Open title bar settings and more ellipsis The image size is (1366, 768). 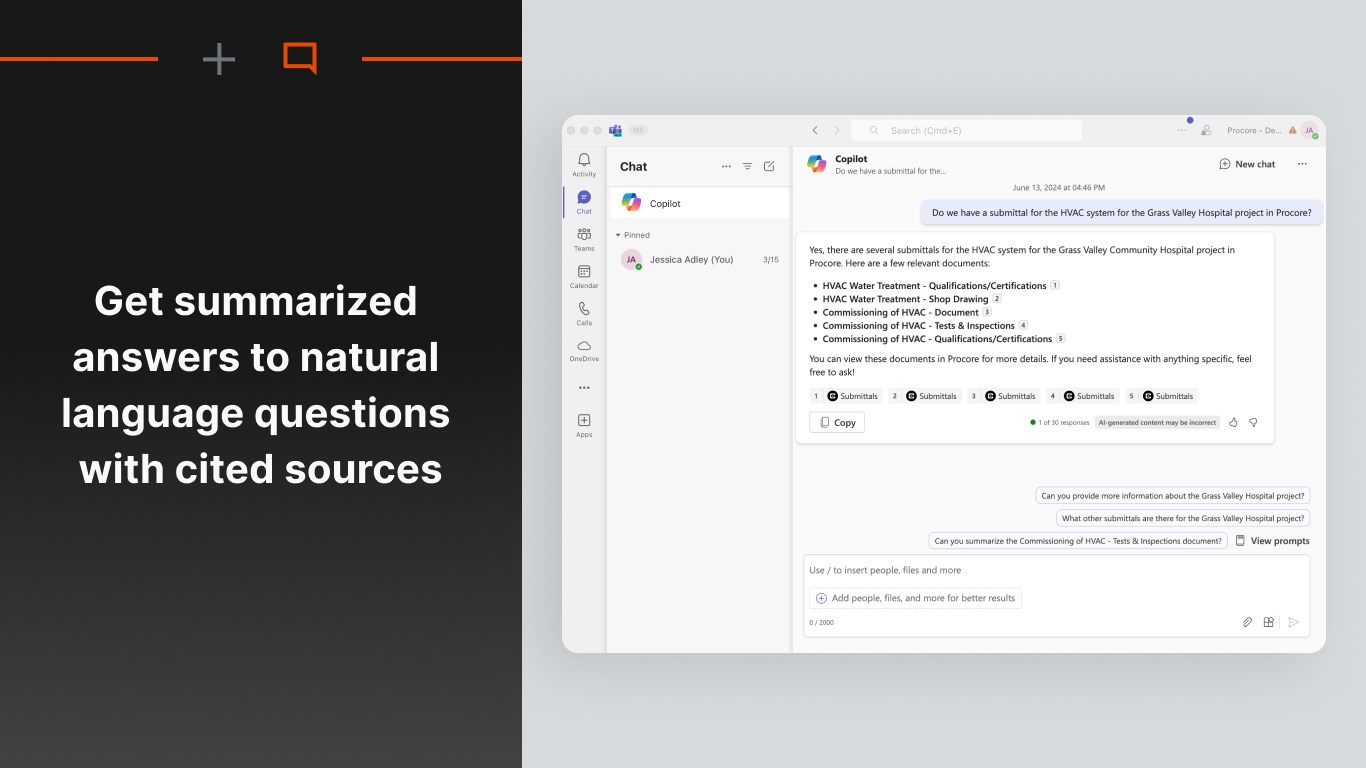(x=1182, y=130)
